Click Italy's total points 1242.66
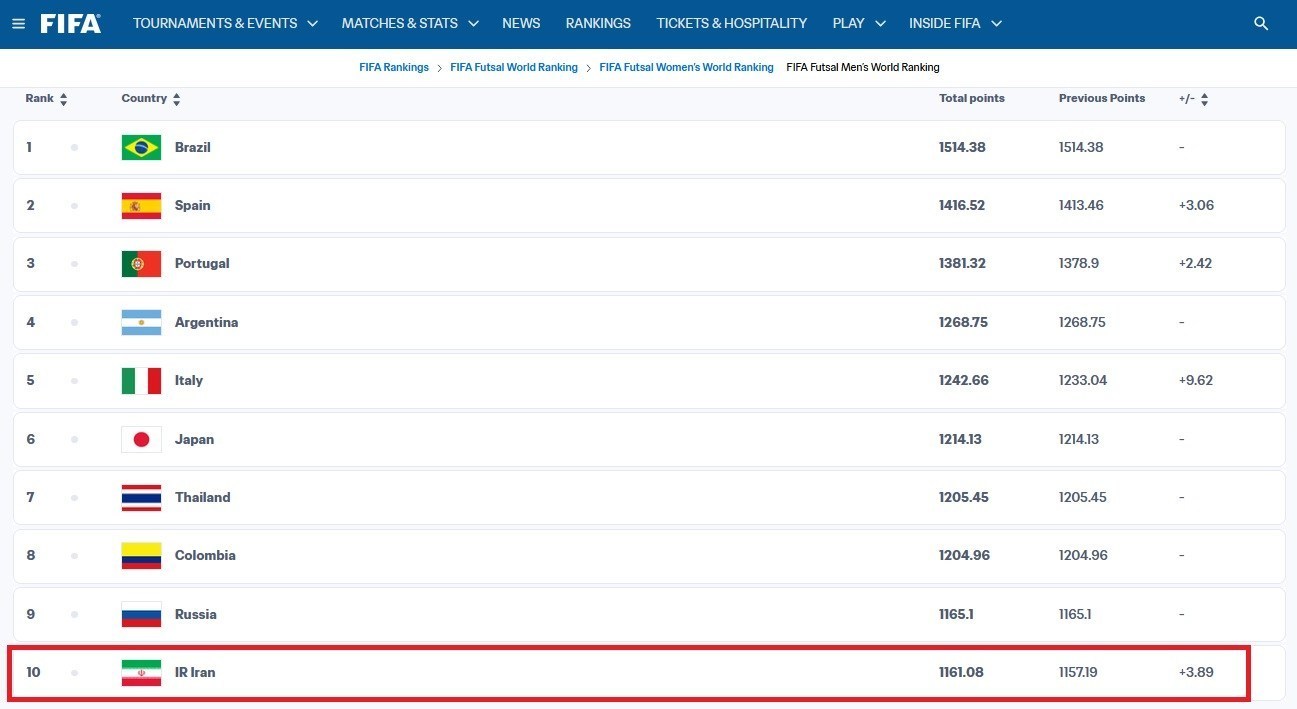 pos(964,380)
